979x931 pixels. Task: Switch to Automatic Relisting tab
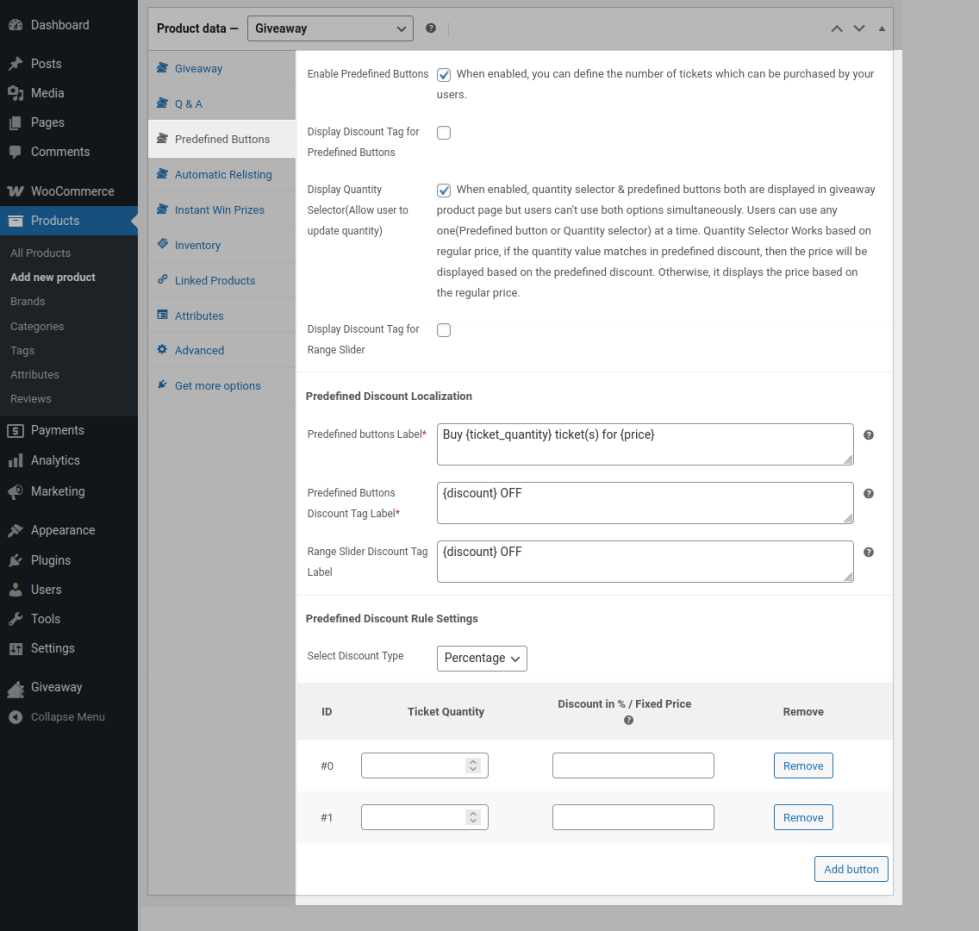[x=222, y=174]
